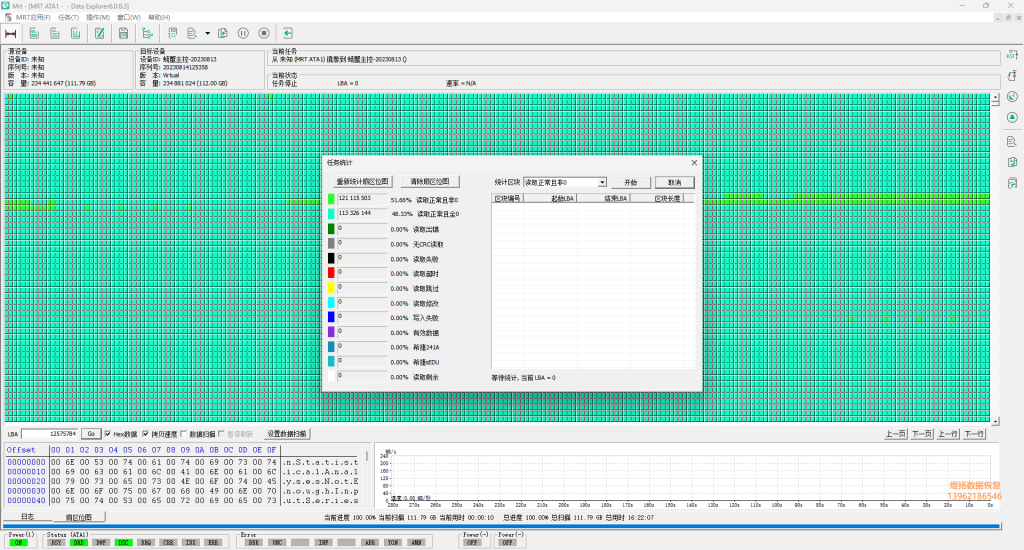Click the second green document toolbar icon

[x=55, y=33]
